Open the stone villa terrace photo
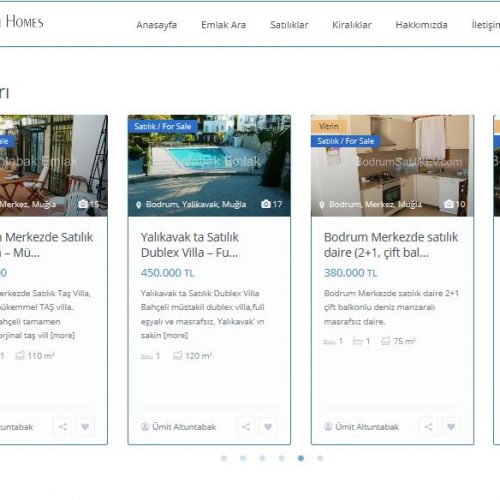 coord(53,165)
